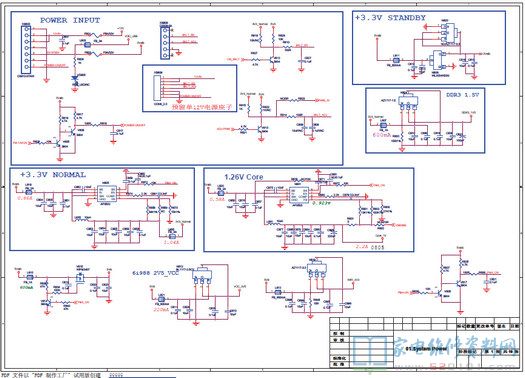Select the MOSFET symbol in bottom-left circuit
Viewport: 525px width, 378px height.
[x=80, y=278]
